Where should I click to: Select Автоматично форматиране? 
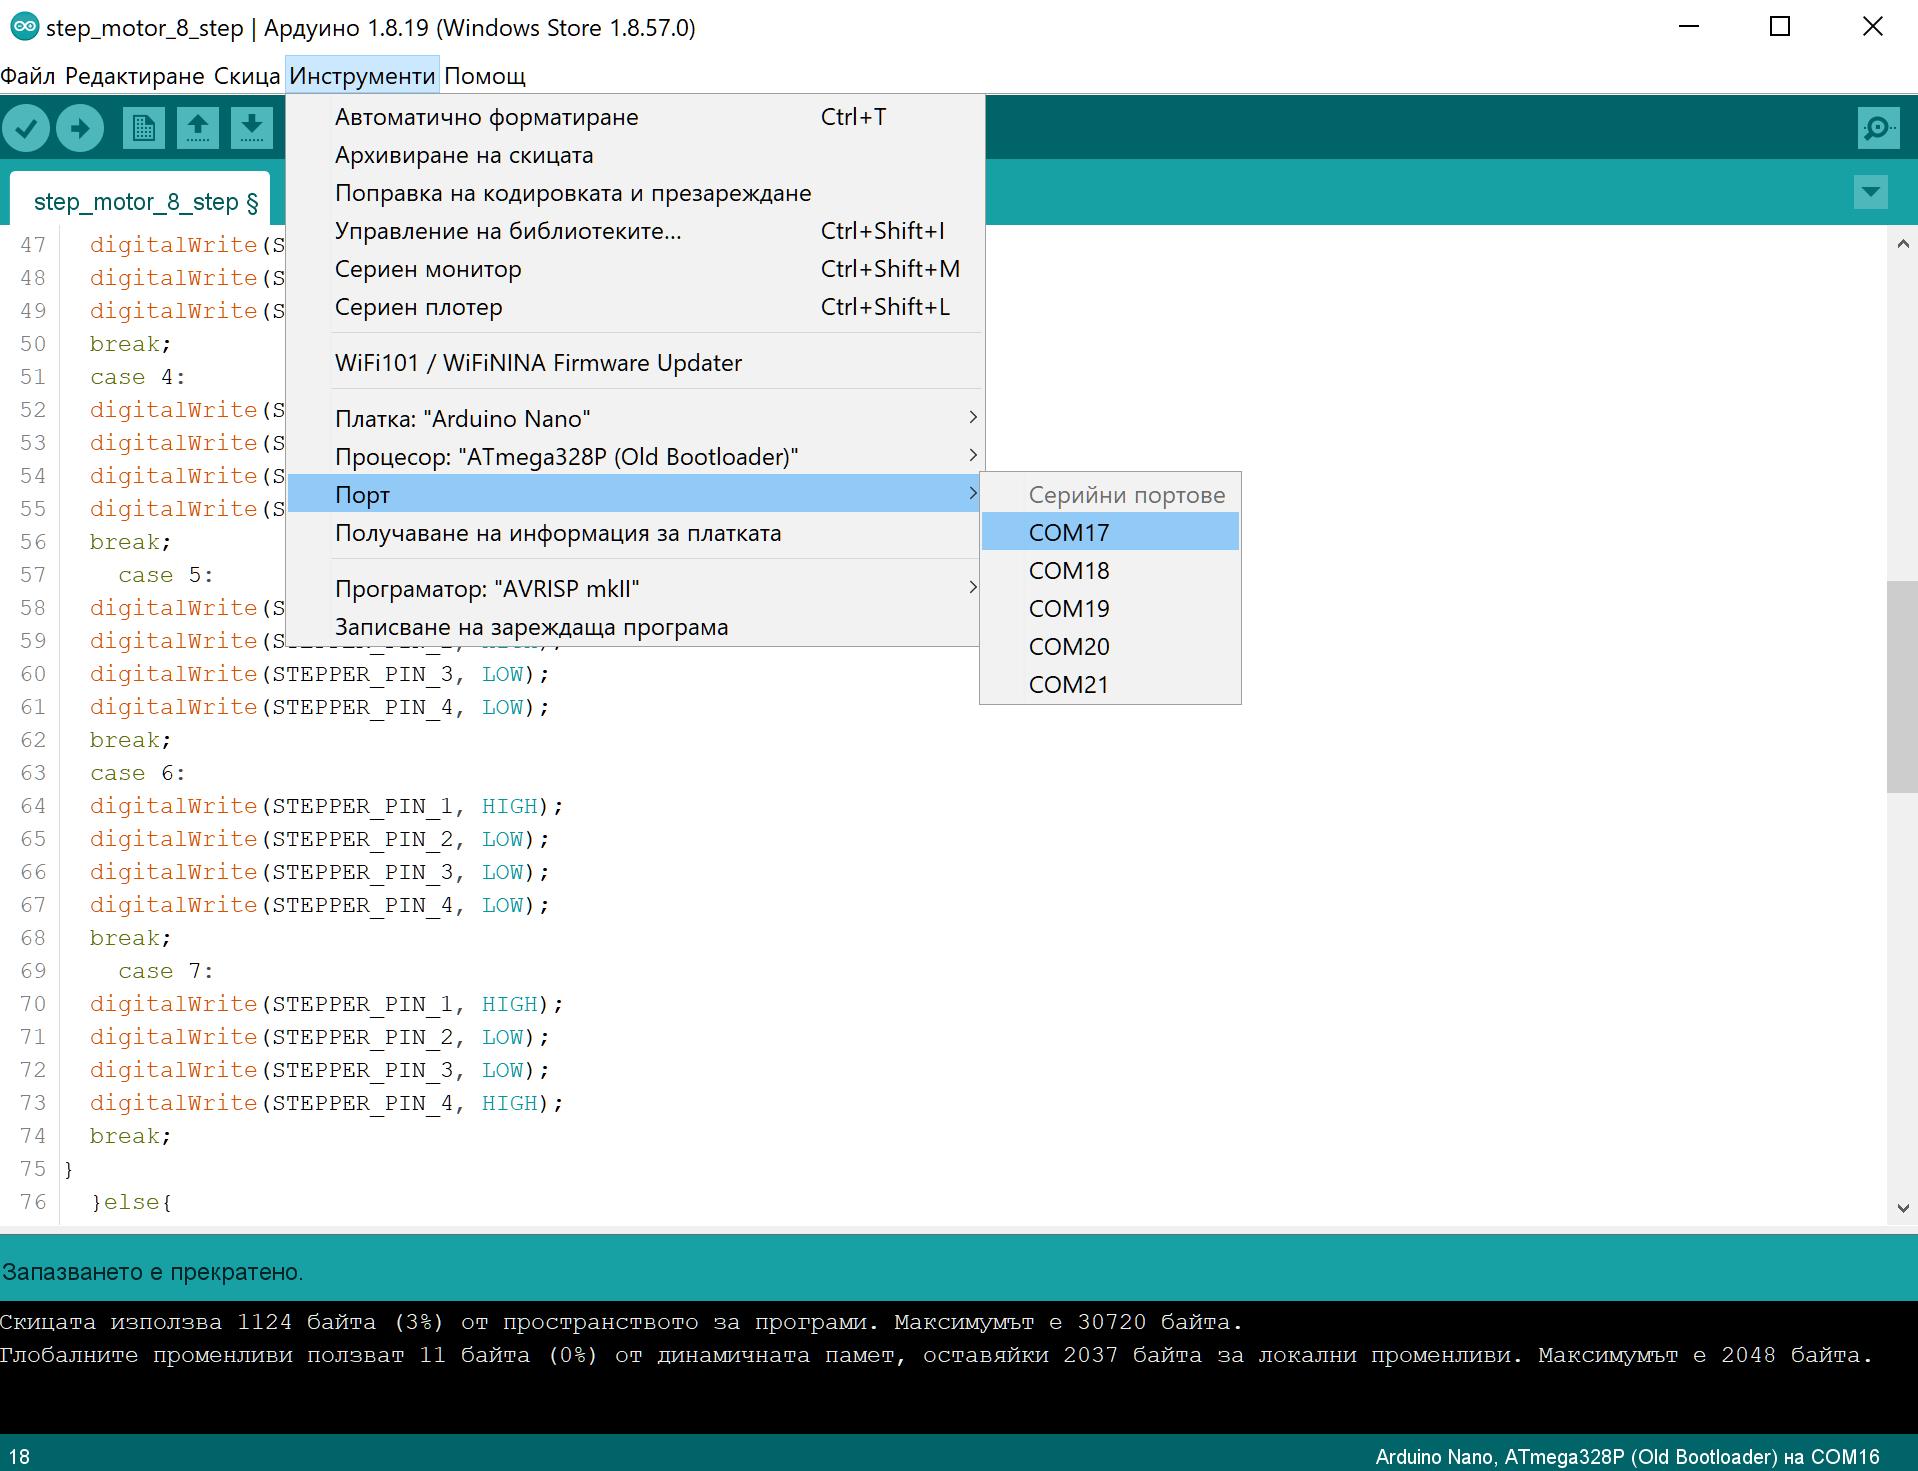tap(633, 117)
